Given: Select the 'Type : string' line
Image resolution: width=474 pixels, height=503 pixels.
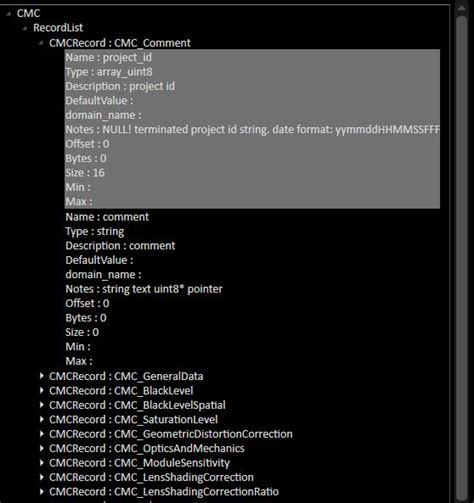Looking at the screenshot, I should [x=95, y=231].
